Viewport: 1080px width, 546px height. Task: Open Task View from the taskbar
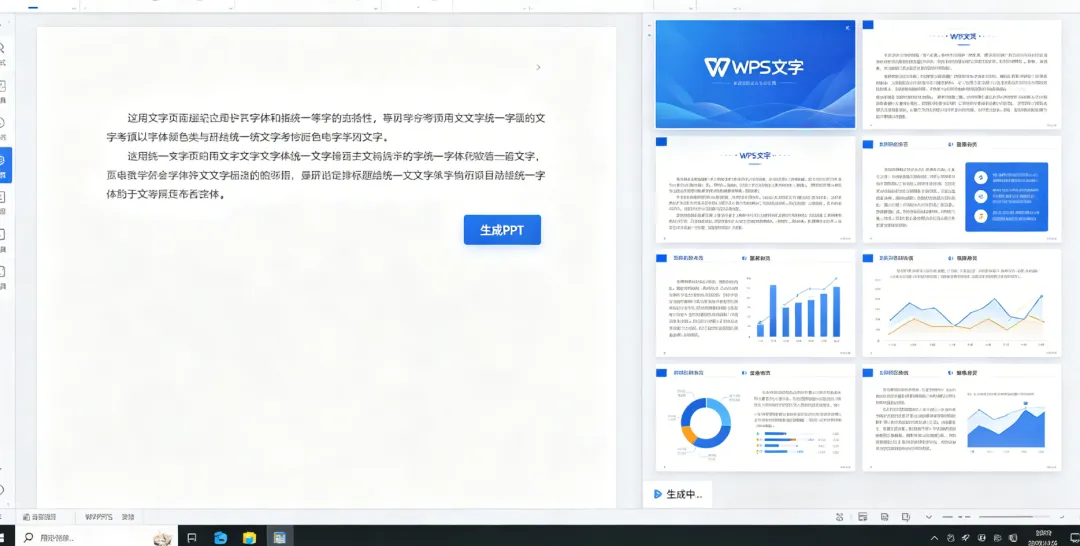tap(191, 538)
